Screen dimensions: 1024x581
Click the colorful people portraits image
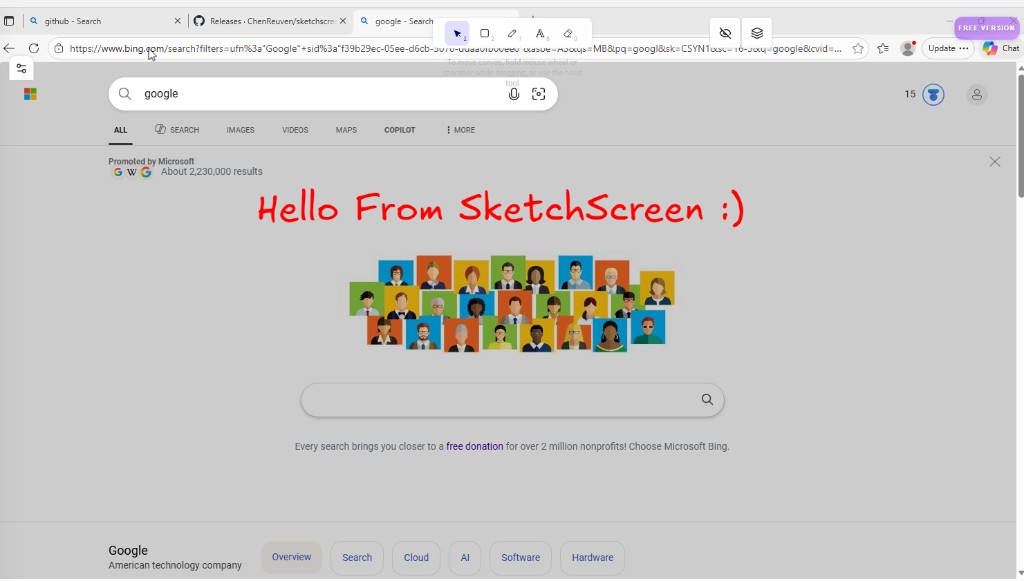(512, 304)
